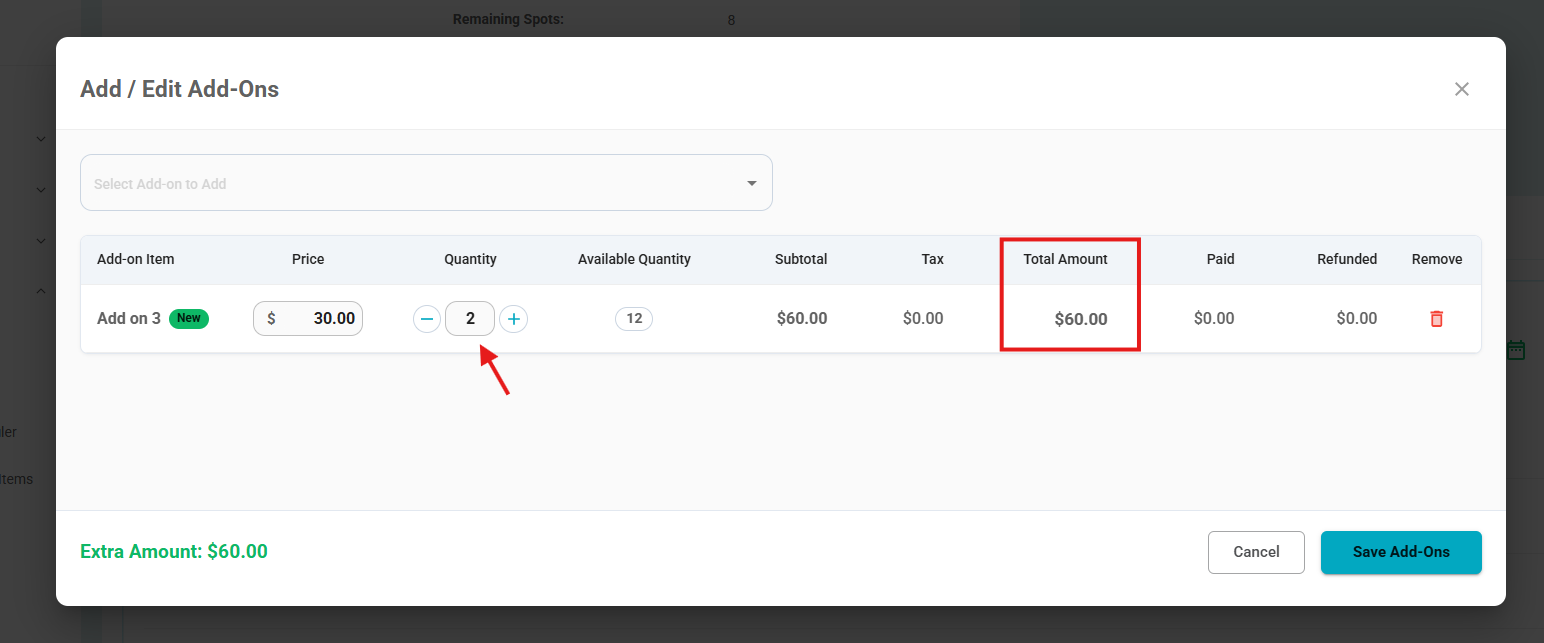1544x643 pixels.
Task: Close the Add / Edit Add-Ons dialog
Action: point(1461,89)
